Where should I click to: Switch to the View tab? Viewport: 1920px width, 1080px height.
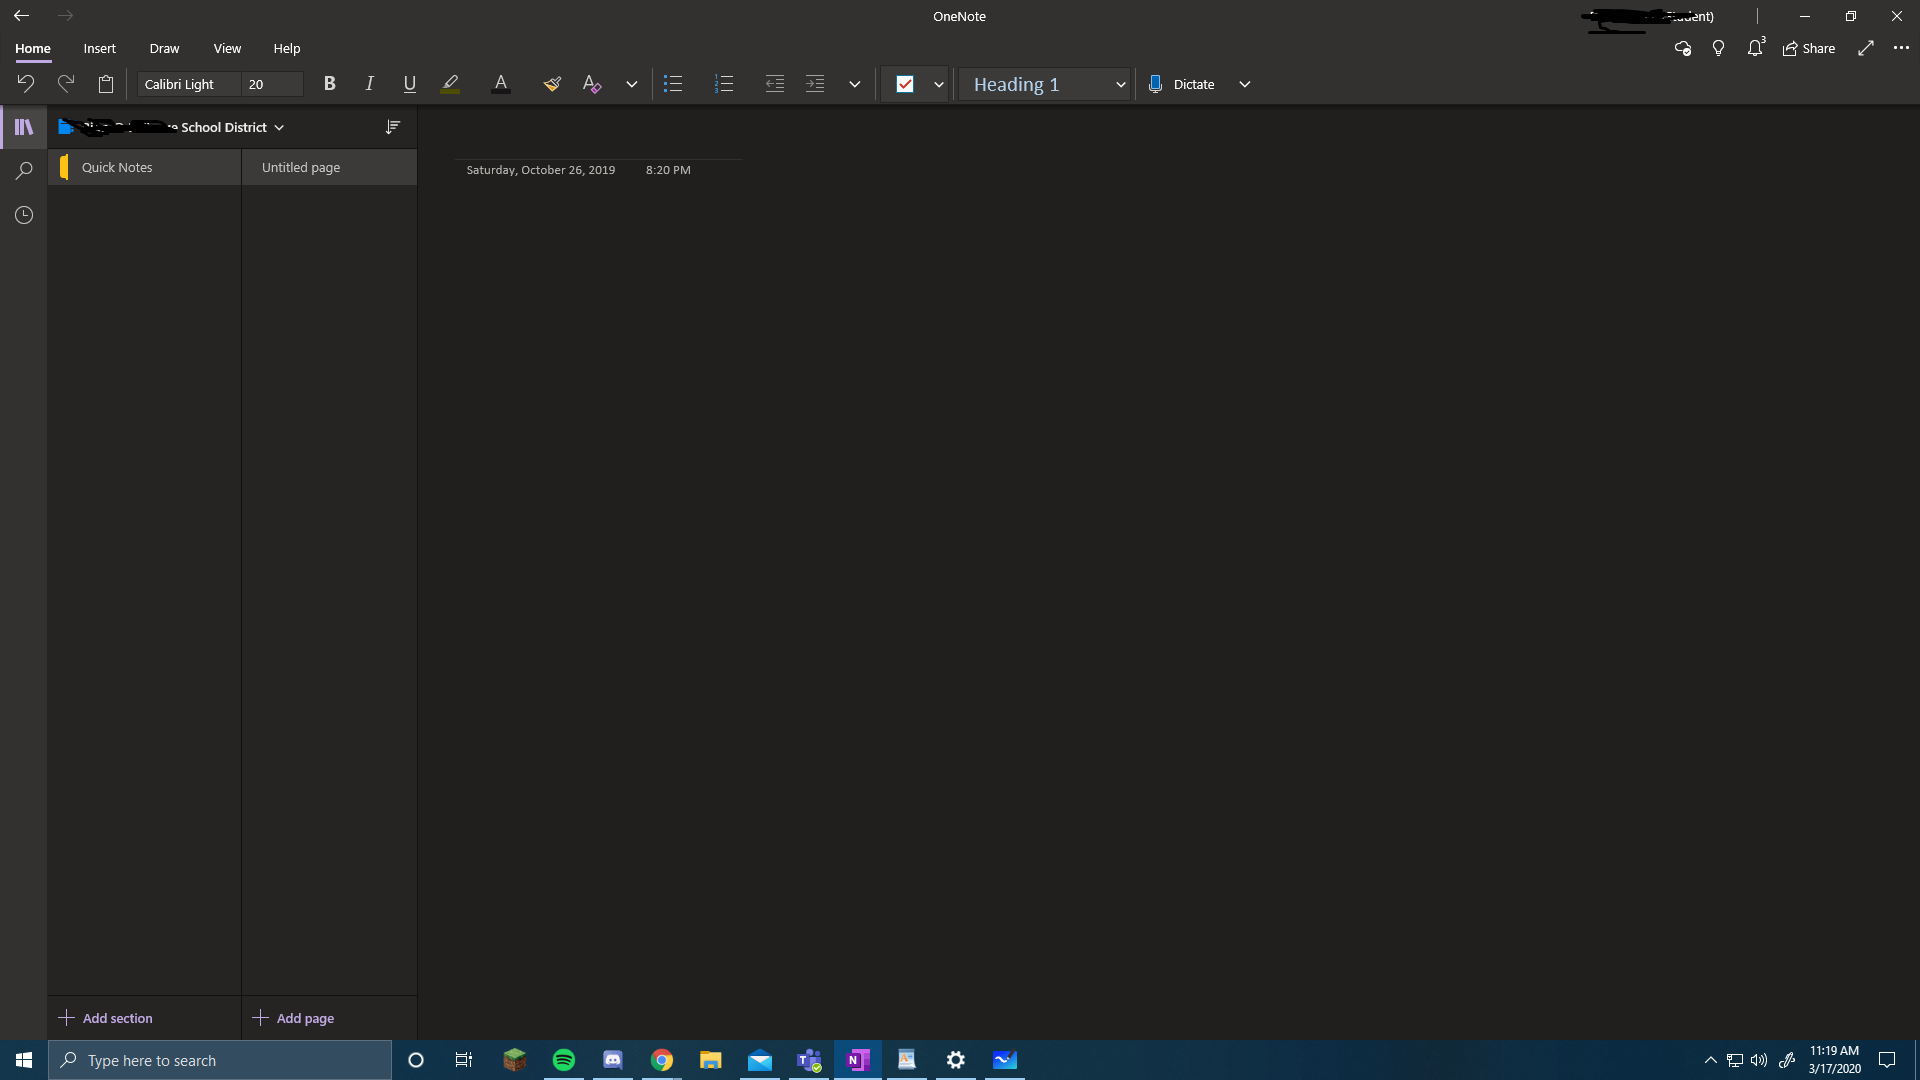(x=227, y=48)
